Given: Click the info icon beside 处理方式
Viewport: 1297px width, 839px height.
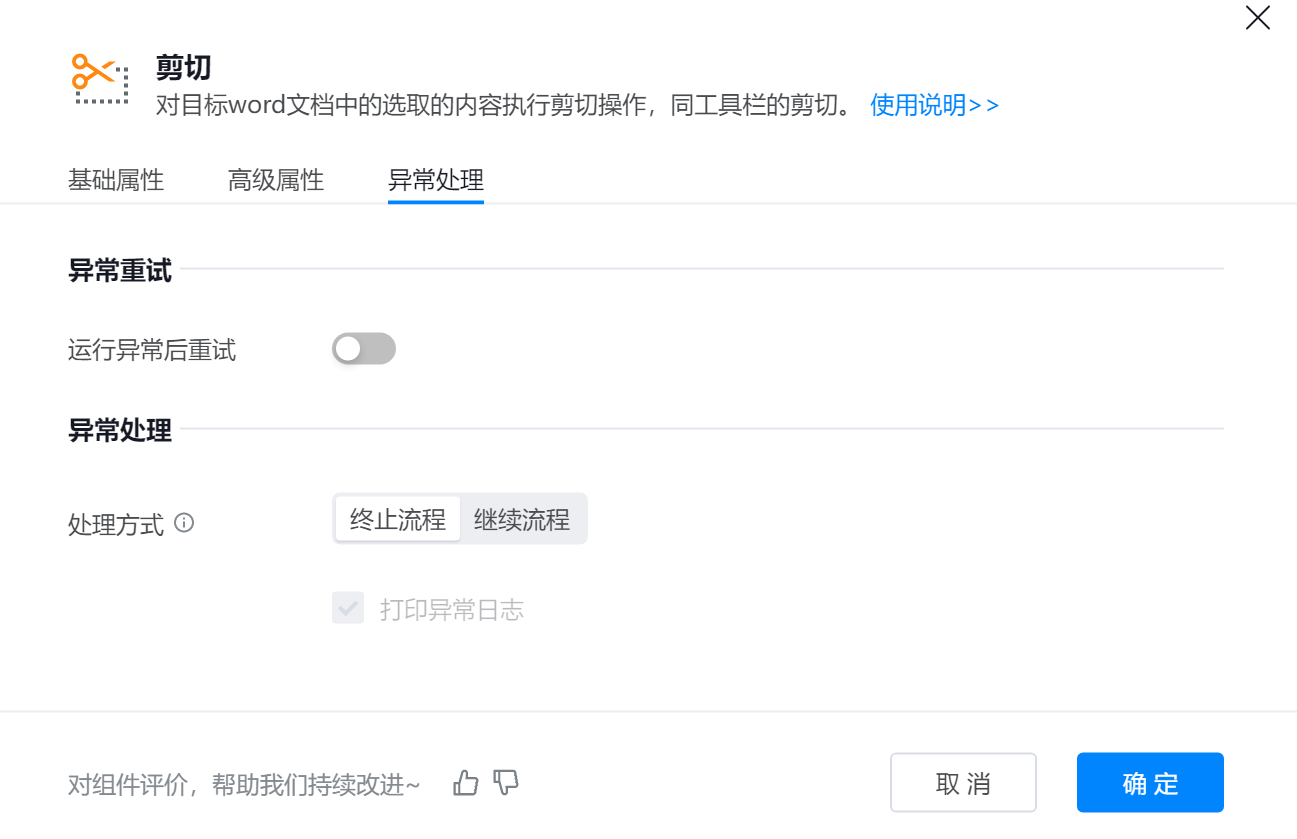Looking at the screenshot, I should click(184, 523).
